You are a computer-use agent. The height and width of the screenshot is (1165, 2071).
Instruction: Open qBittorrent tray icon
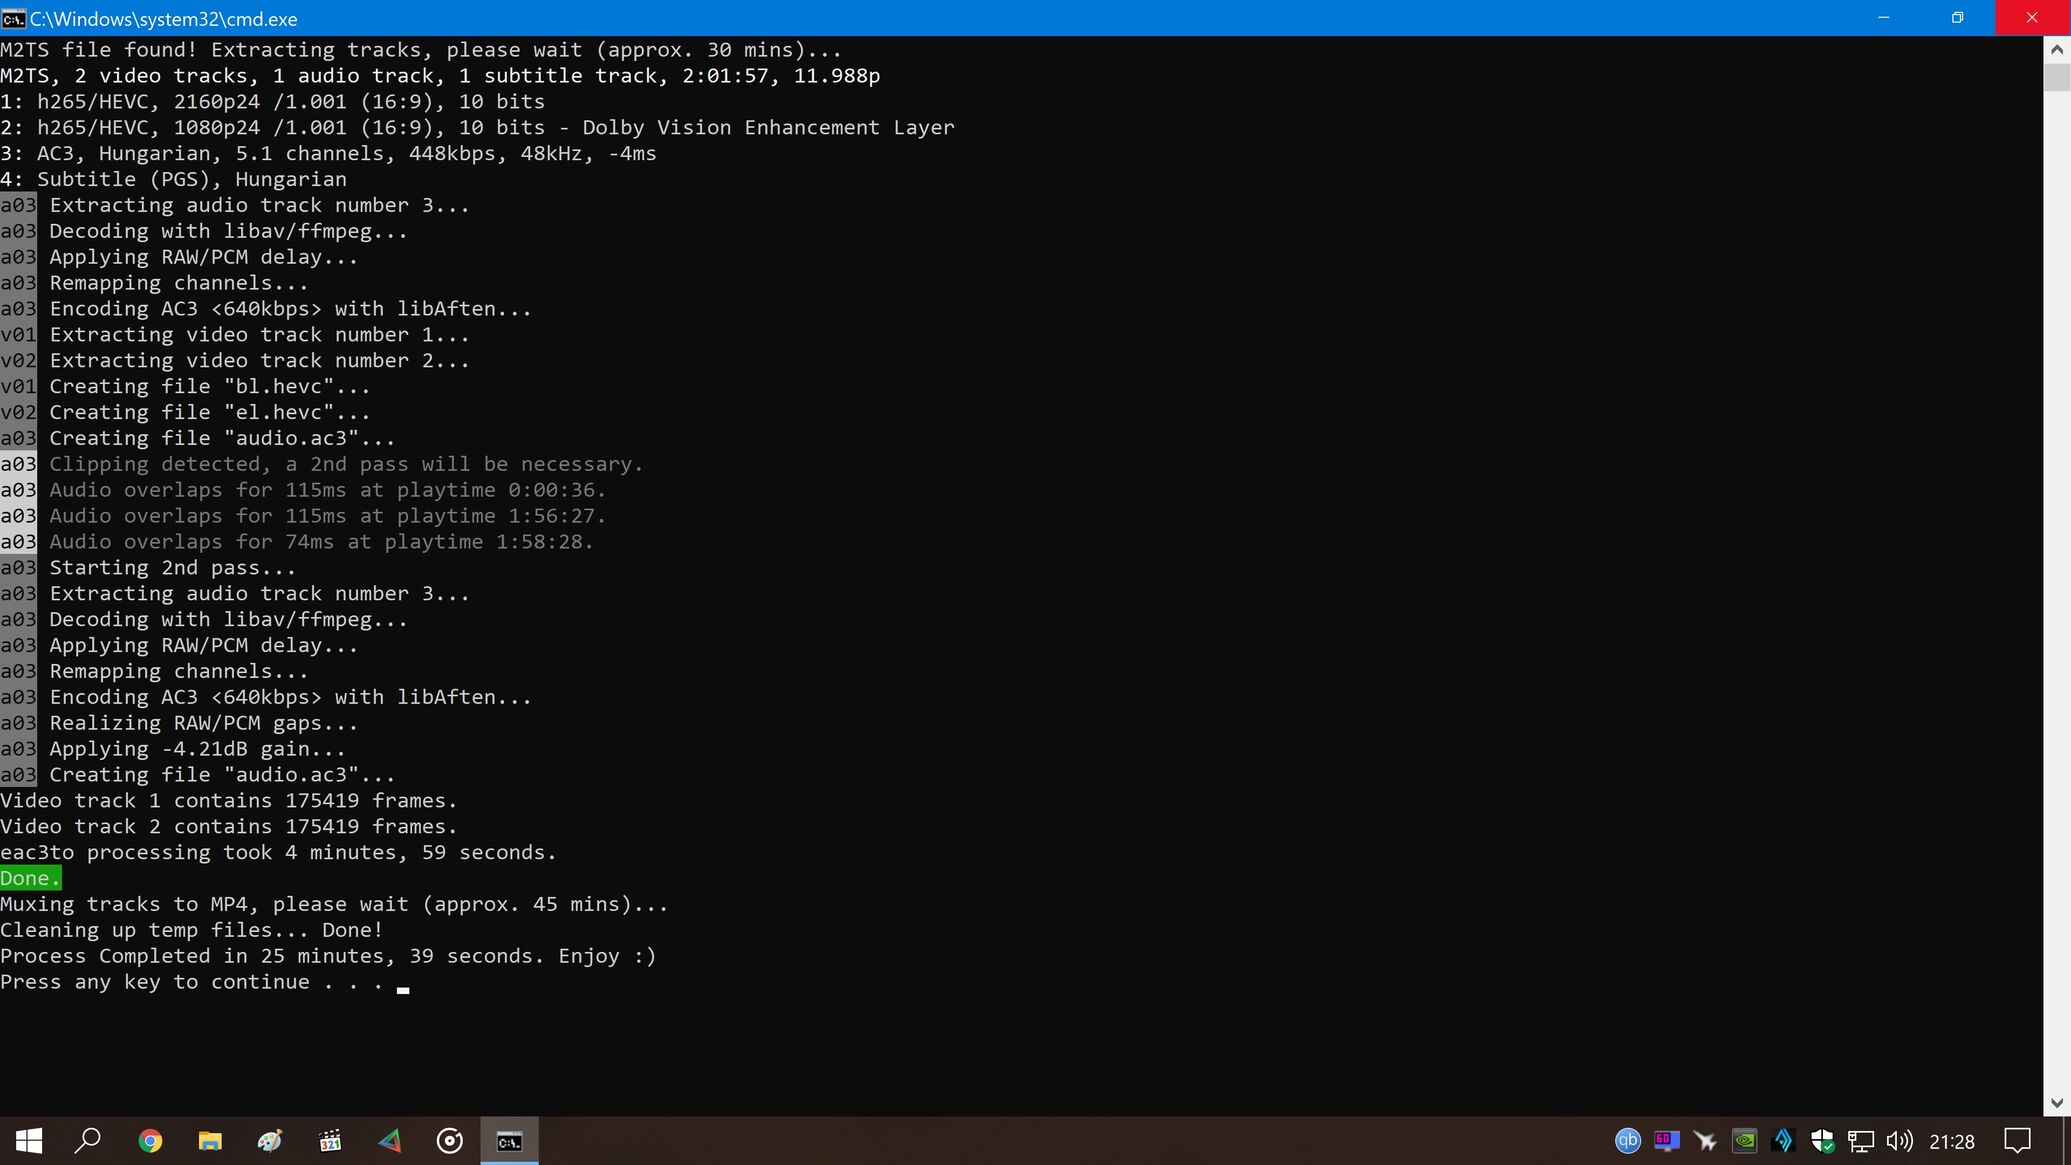pyautogui.click(x=1628, y=1140)
